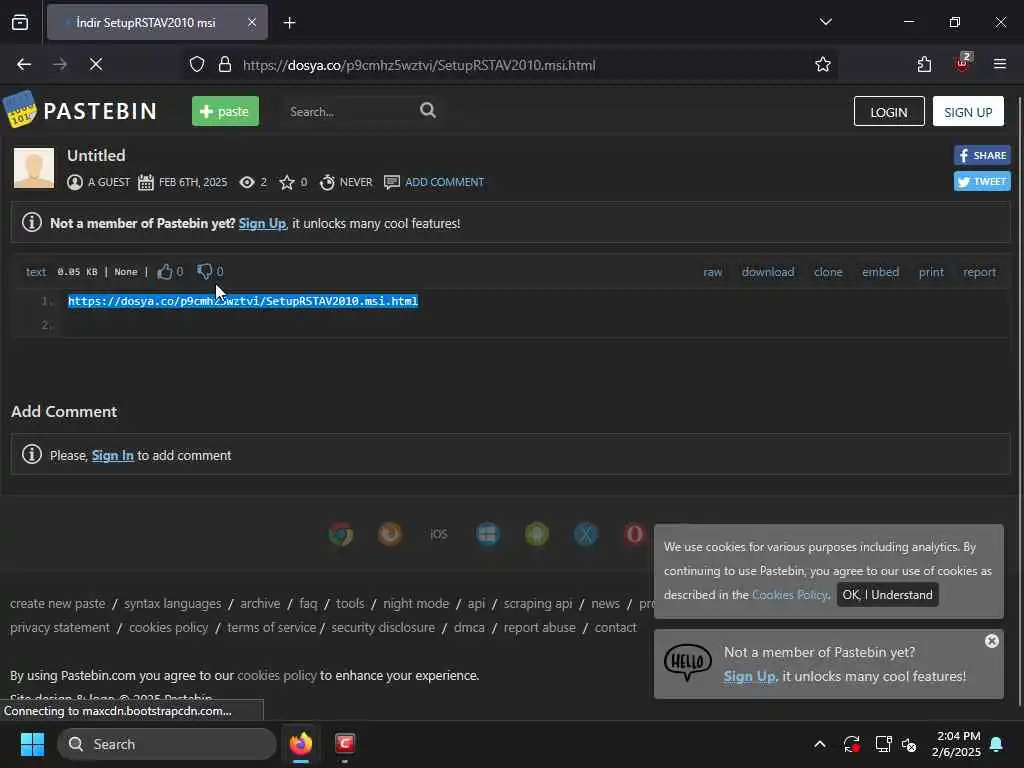The height and width of the screenshot is (768, 1024).
Task: Click the address bar URL
Action: click(419, 65)
